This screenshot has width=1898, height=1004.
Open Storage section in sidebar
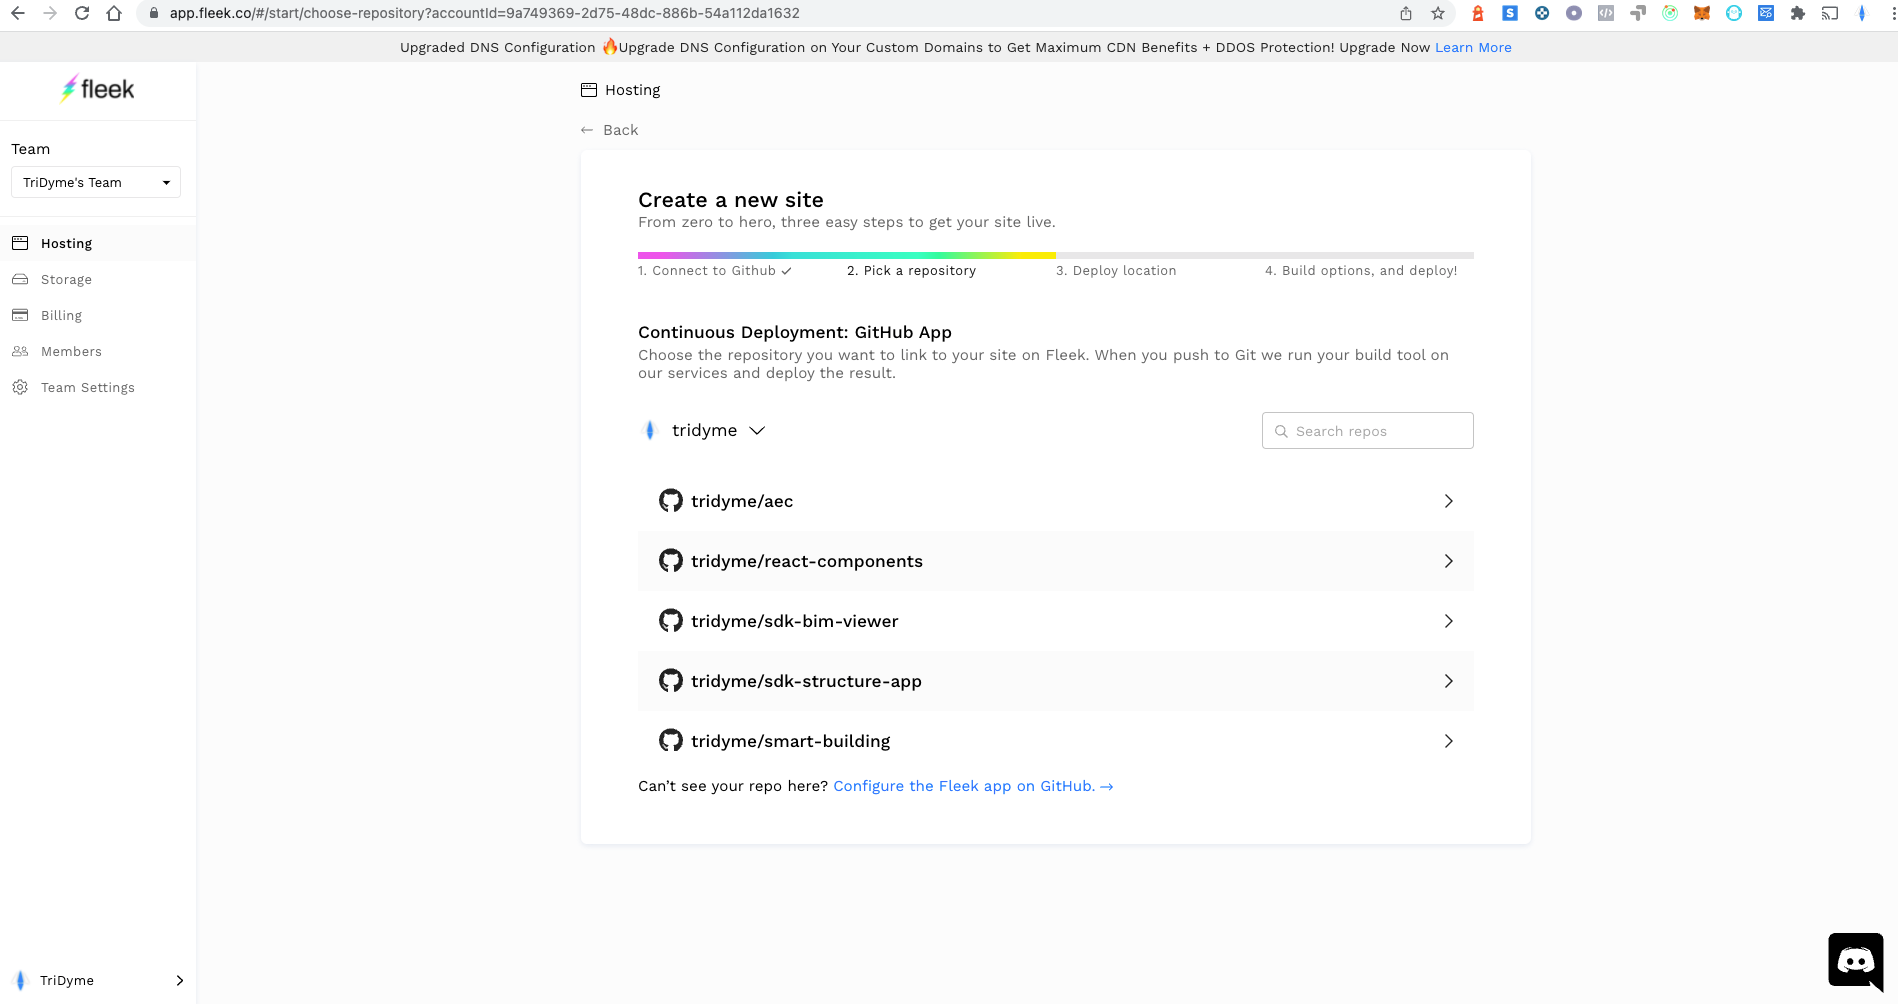pos(98,279)
